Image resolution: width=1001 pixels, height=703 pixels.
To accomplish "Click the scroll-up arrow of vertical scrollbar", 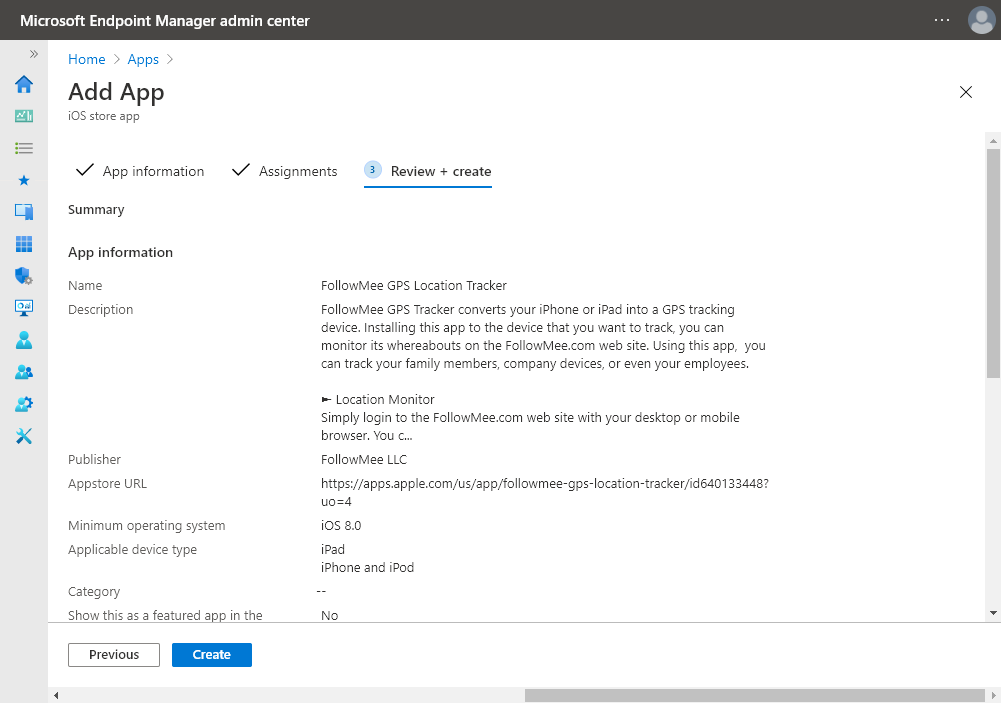I will click(993, 140).
